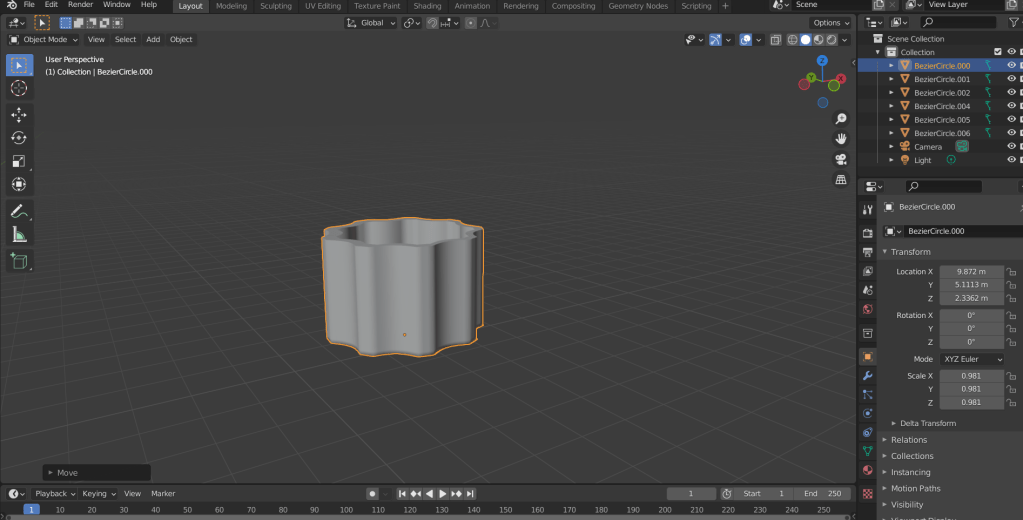Activate the Move tool
Viewport: 1023px width, 520px height.
point(19,115)
